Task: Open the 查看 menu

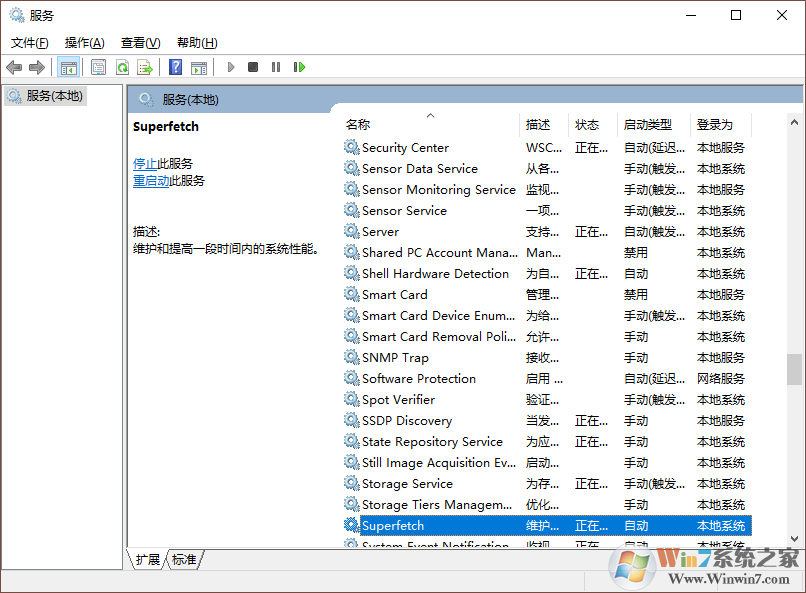Action: point(140,42)
